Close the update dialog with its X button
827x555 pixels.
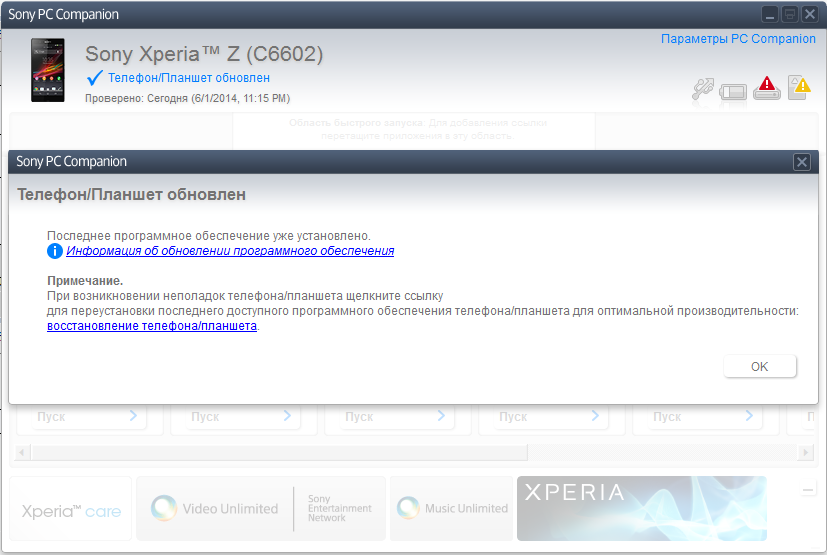pyautogui.click(x=802, y=162)
